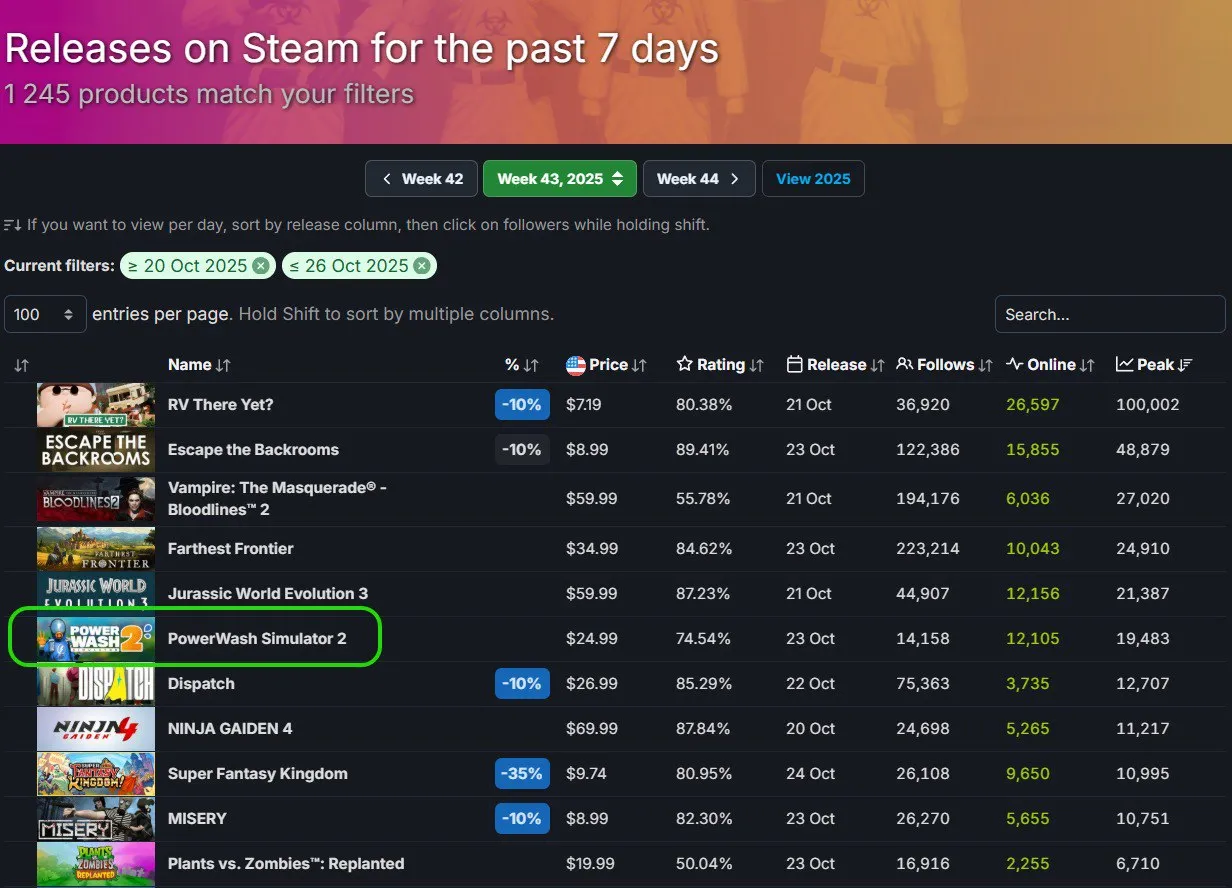Click the 12,156 online value

click(x=1033, y=593)
